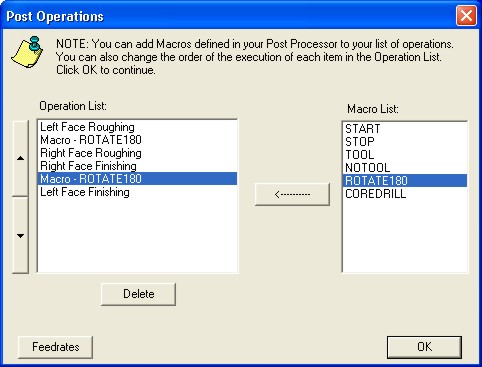Choose NOTOOL macro in the Macro List
This screenshot has height=367, width=482.
point(405,168)
